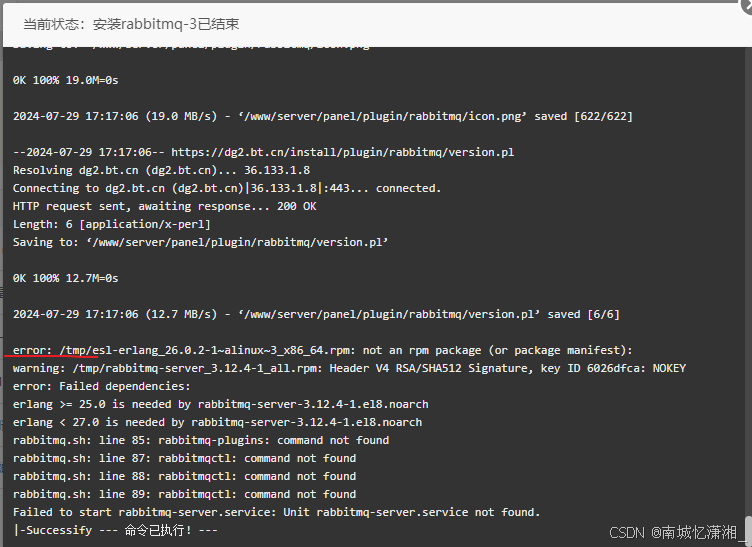Click the 'Failed to start rabbitmq-server.service' line
This screenshot has width=752, height=547.
(x=276, y=512)
